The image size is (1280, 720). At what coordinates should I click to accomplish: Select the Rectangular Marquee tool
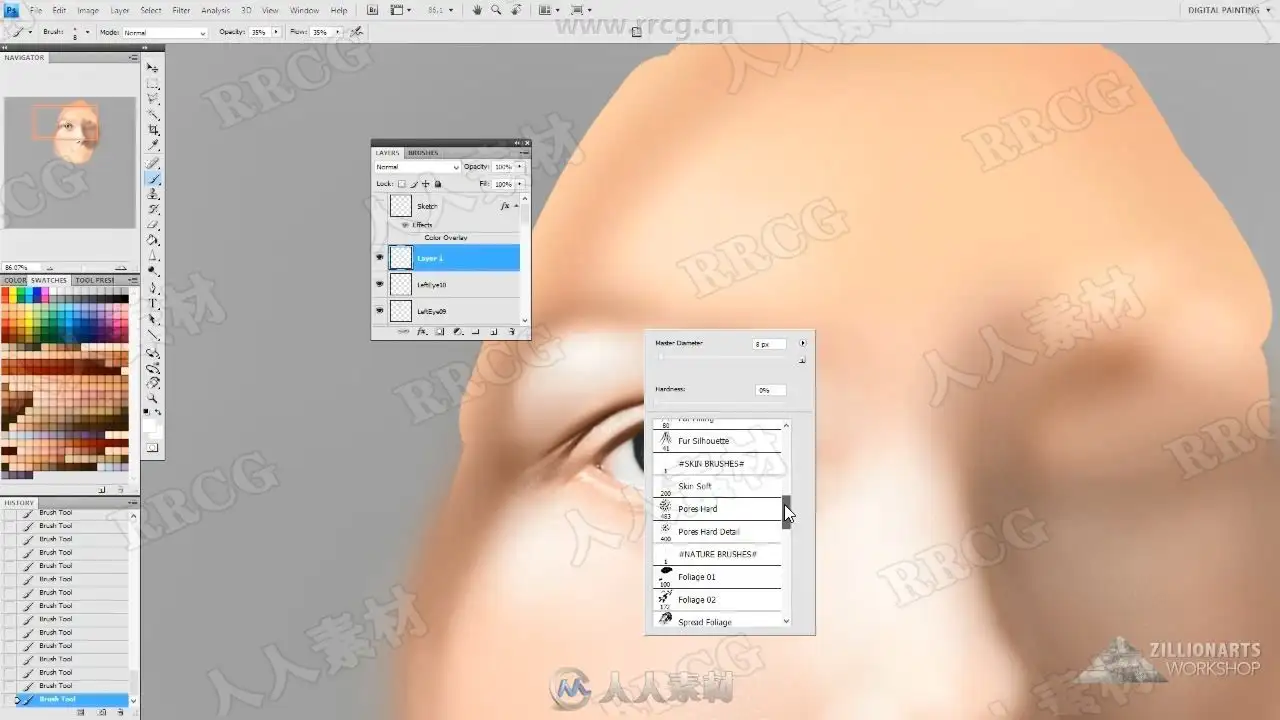pyautogui.click(x=153, y=83)
